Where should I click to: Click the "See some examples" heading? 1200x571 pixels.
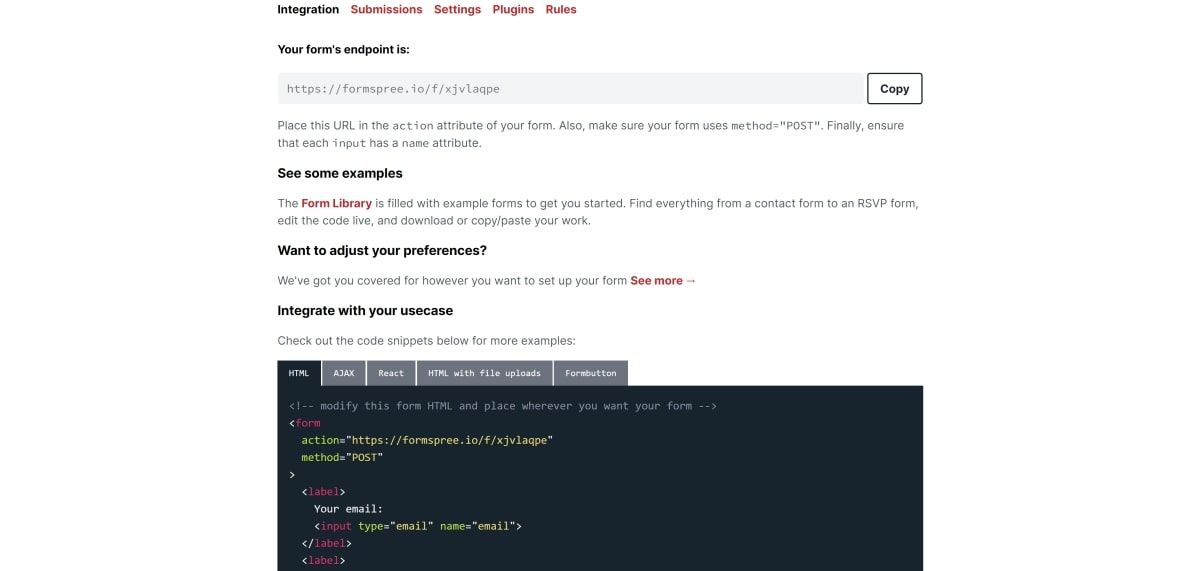[340, 173]
